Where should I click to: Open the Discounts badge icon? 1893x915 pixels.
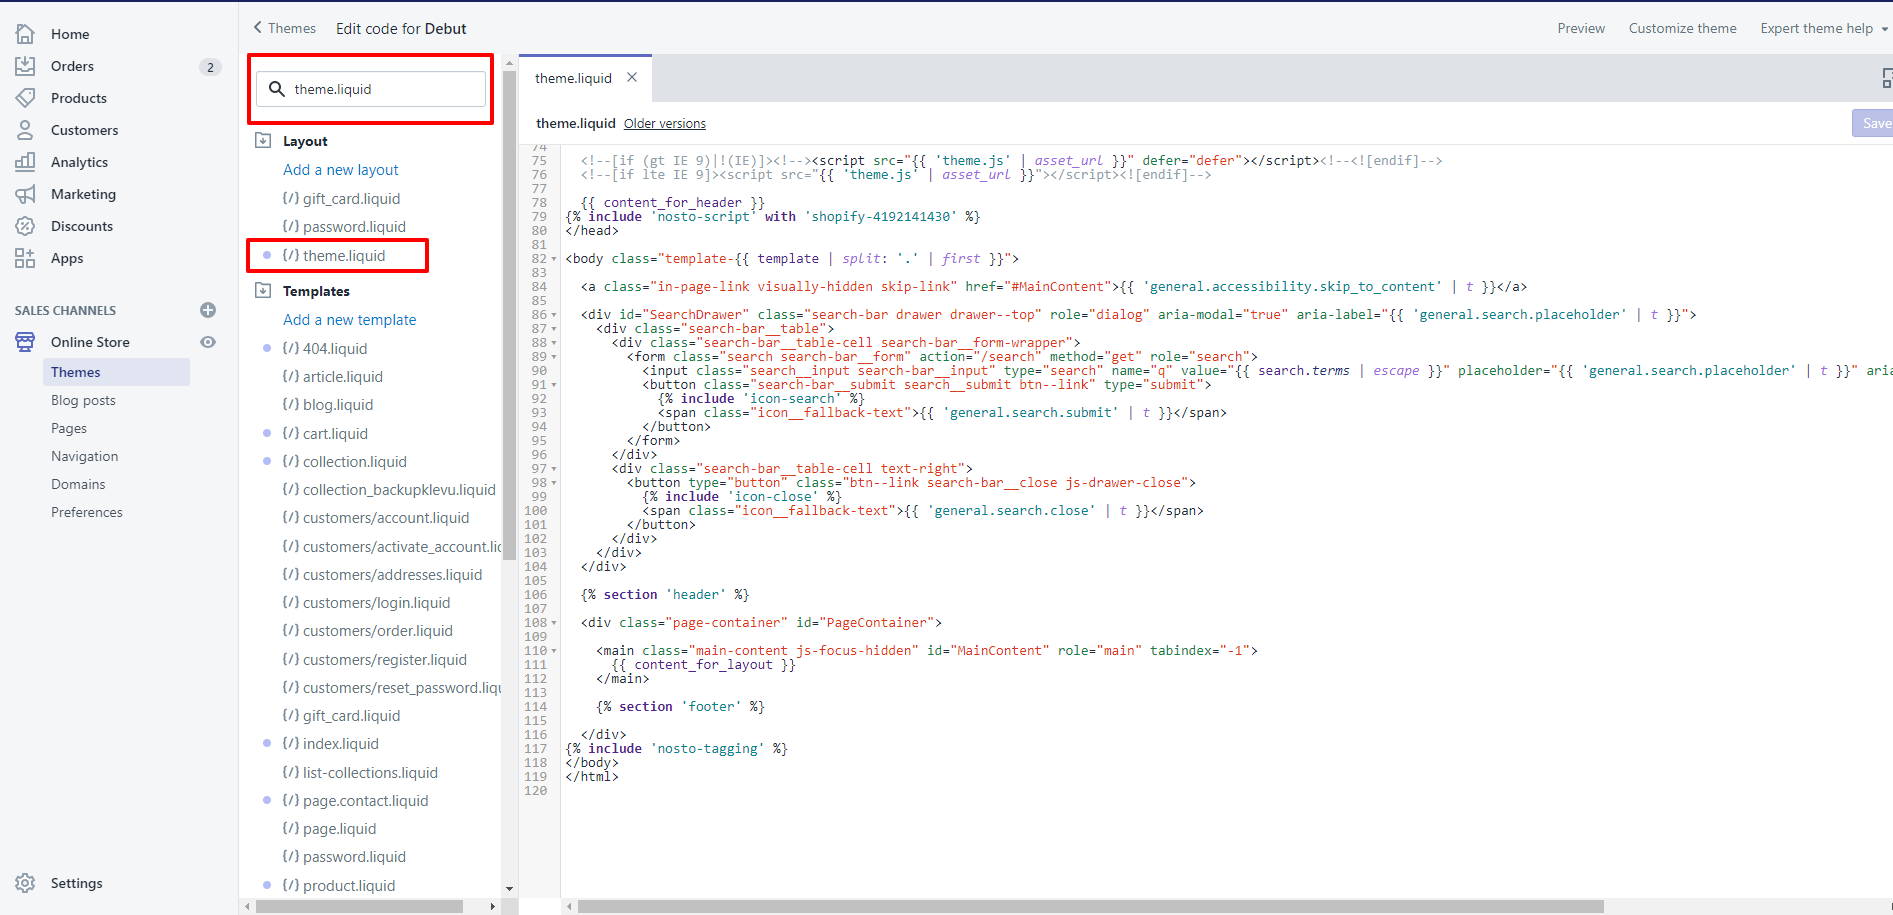pyautogui.click(x=25, y=226)
